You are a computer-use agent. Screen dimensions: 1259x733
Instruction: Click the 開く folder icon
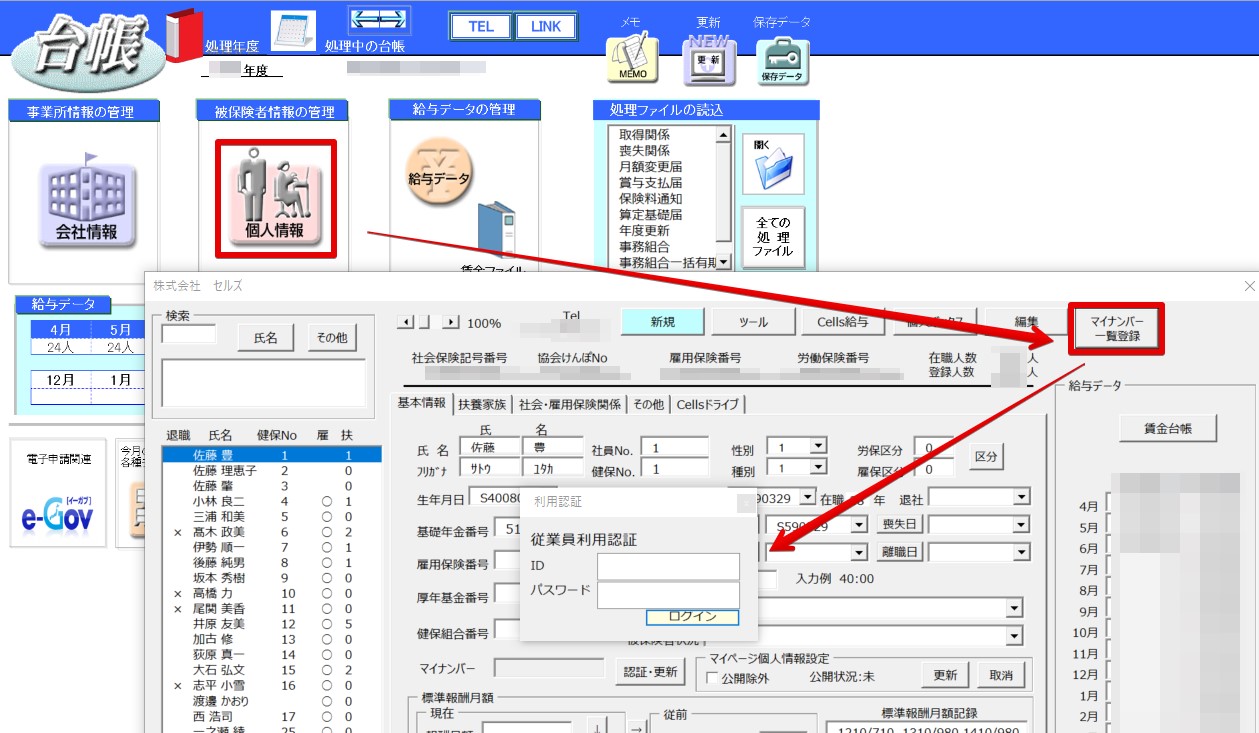773,163
